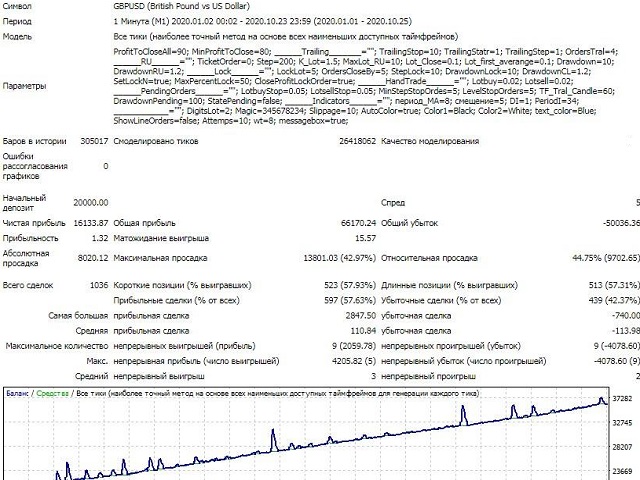Click the ProfitToCloseAll=90 parameter text
The width and height of the screenshot is (640, 480).
click(150, 52)
